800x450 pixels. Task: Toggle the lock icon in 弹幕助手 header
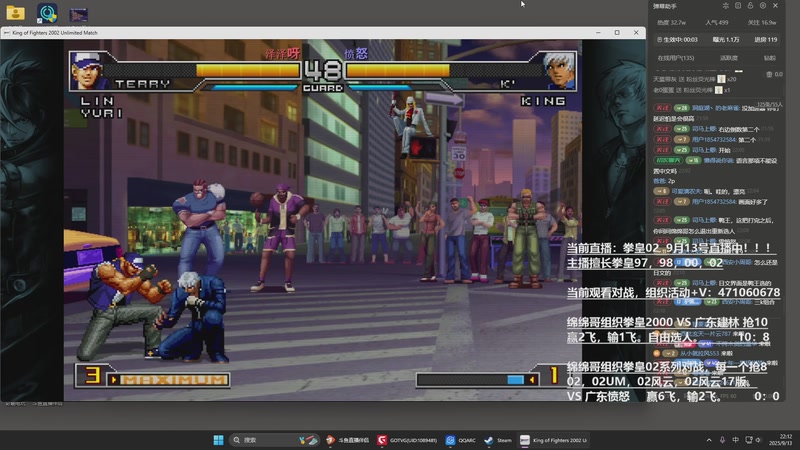[x=750, y=6]
